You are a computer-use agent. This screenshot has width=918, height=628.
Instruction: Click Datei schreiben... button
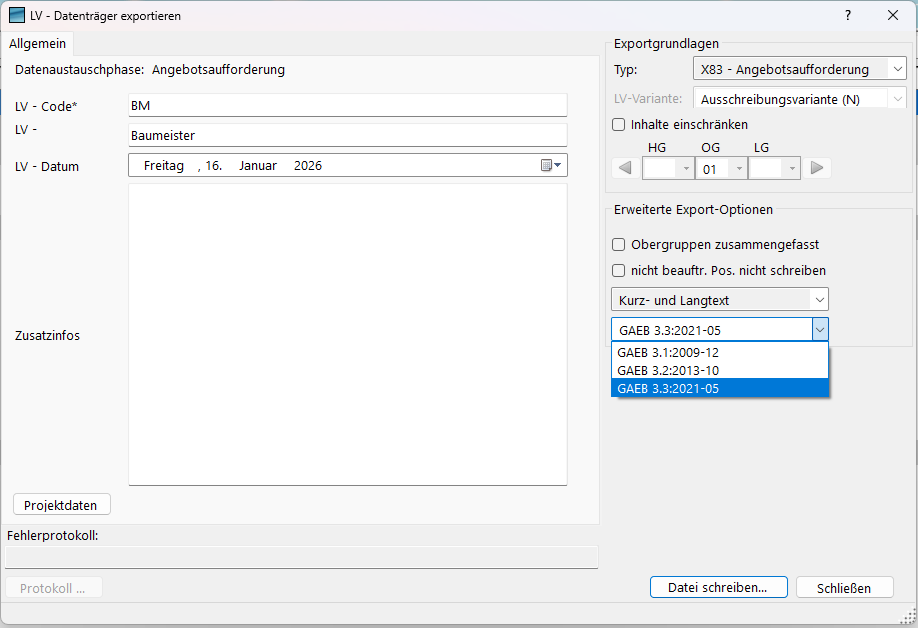tap(718, 588)
